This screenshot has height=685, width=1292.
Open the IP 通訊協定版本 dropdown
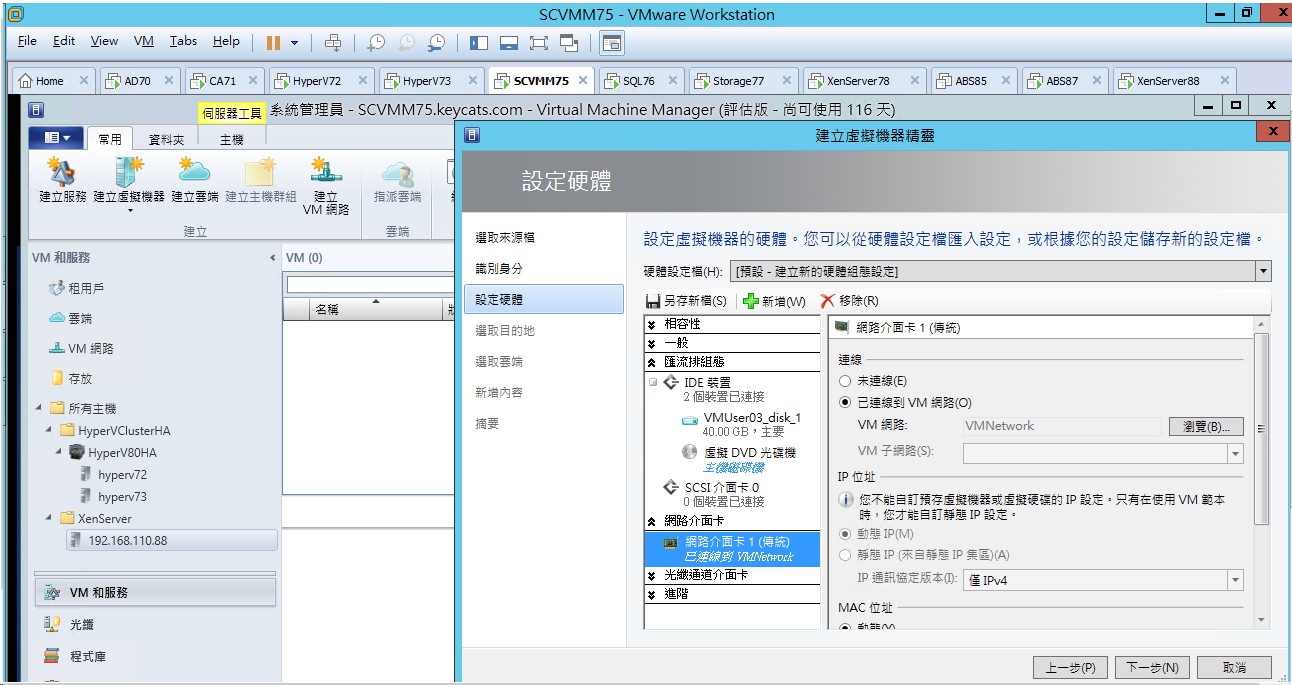1235,580
